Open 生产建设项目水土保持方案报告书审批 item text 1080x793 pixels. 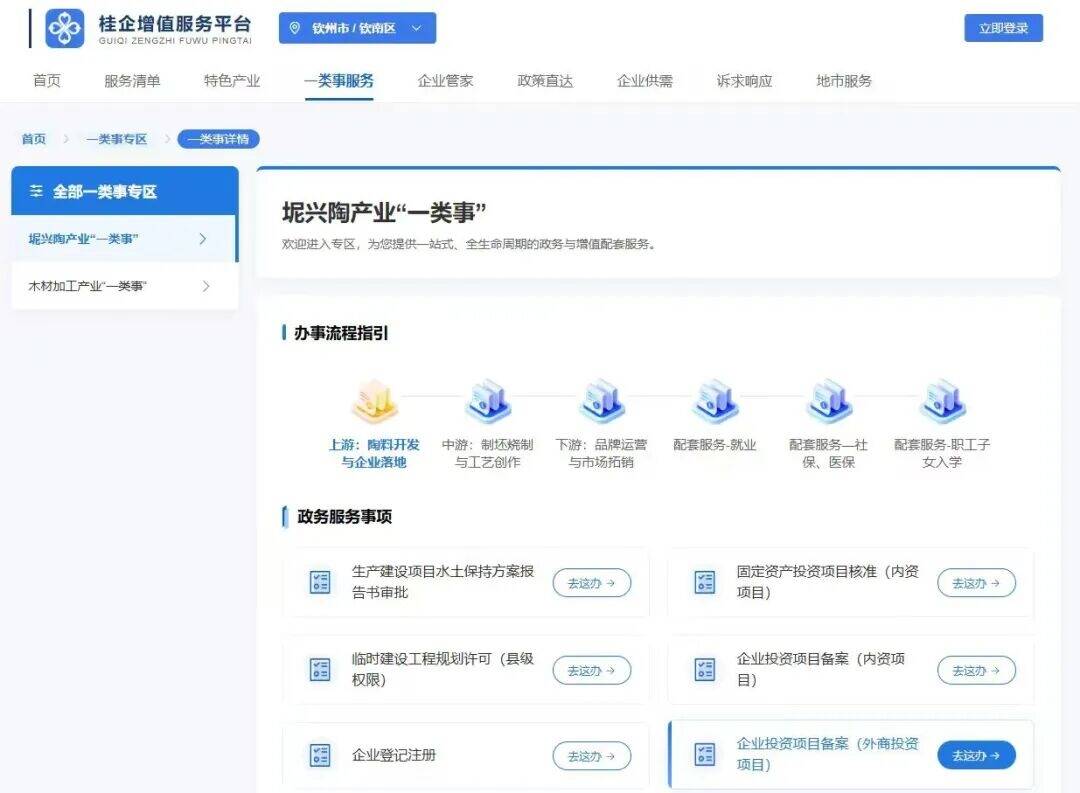pyautogui.click(x=443, y=582)
